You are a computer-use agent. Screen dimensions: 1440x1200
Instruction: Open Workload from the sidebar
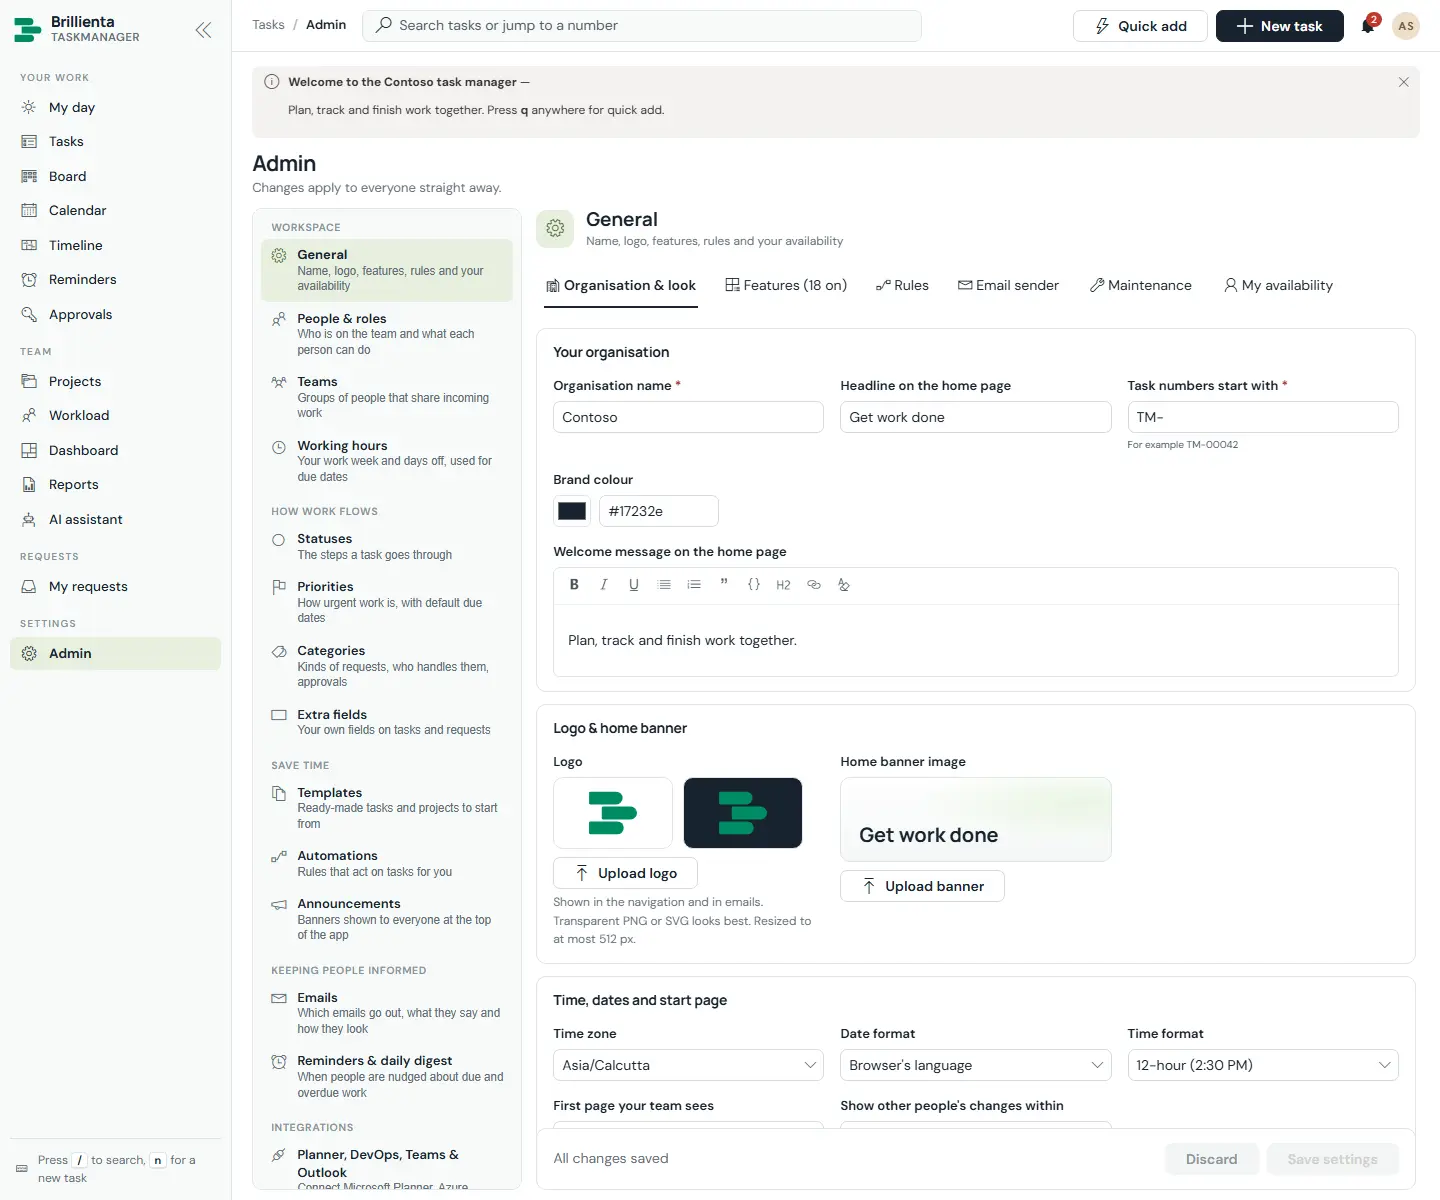[x=115, y=415]
